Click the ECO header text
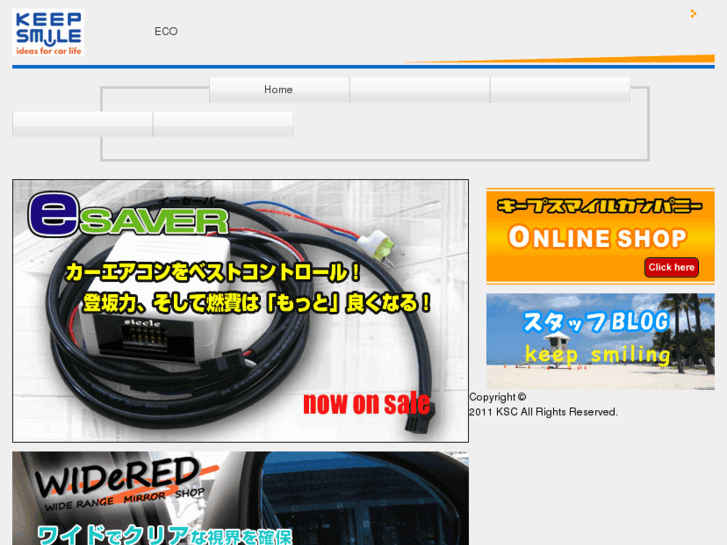This screenshot has height=545, width=727. click(166, 32)
